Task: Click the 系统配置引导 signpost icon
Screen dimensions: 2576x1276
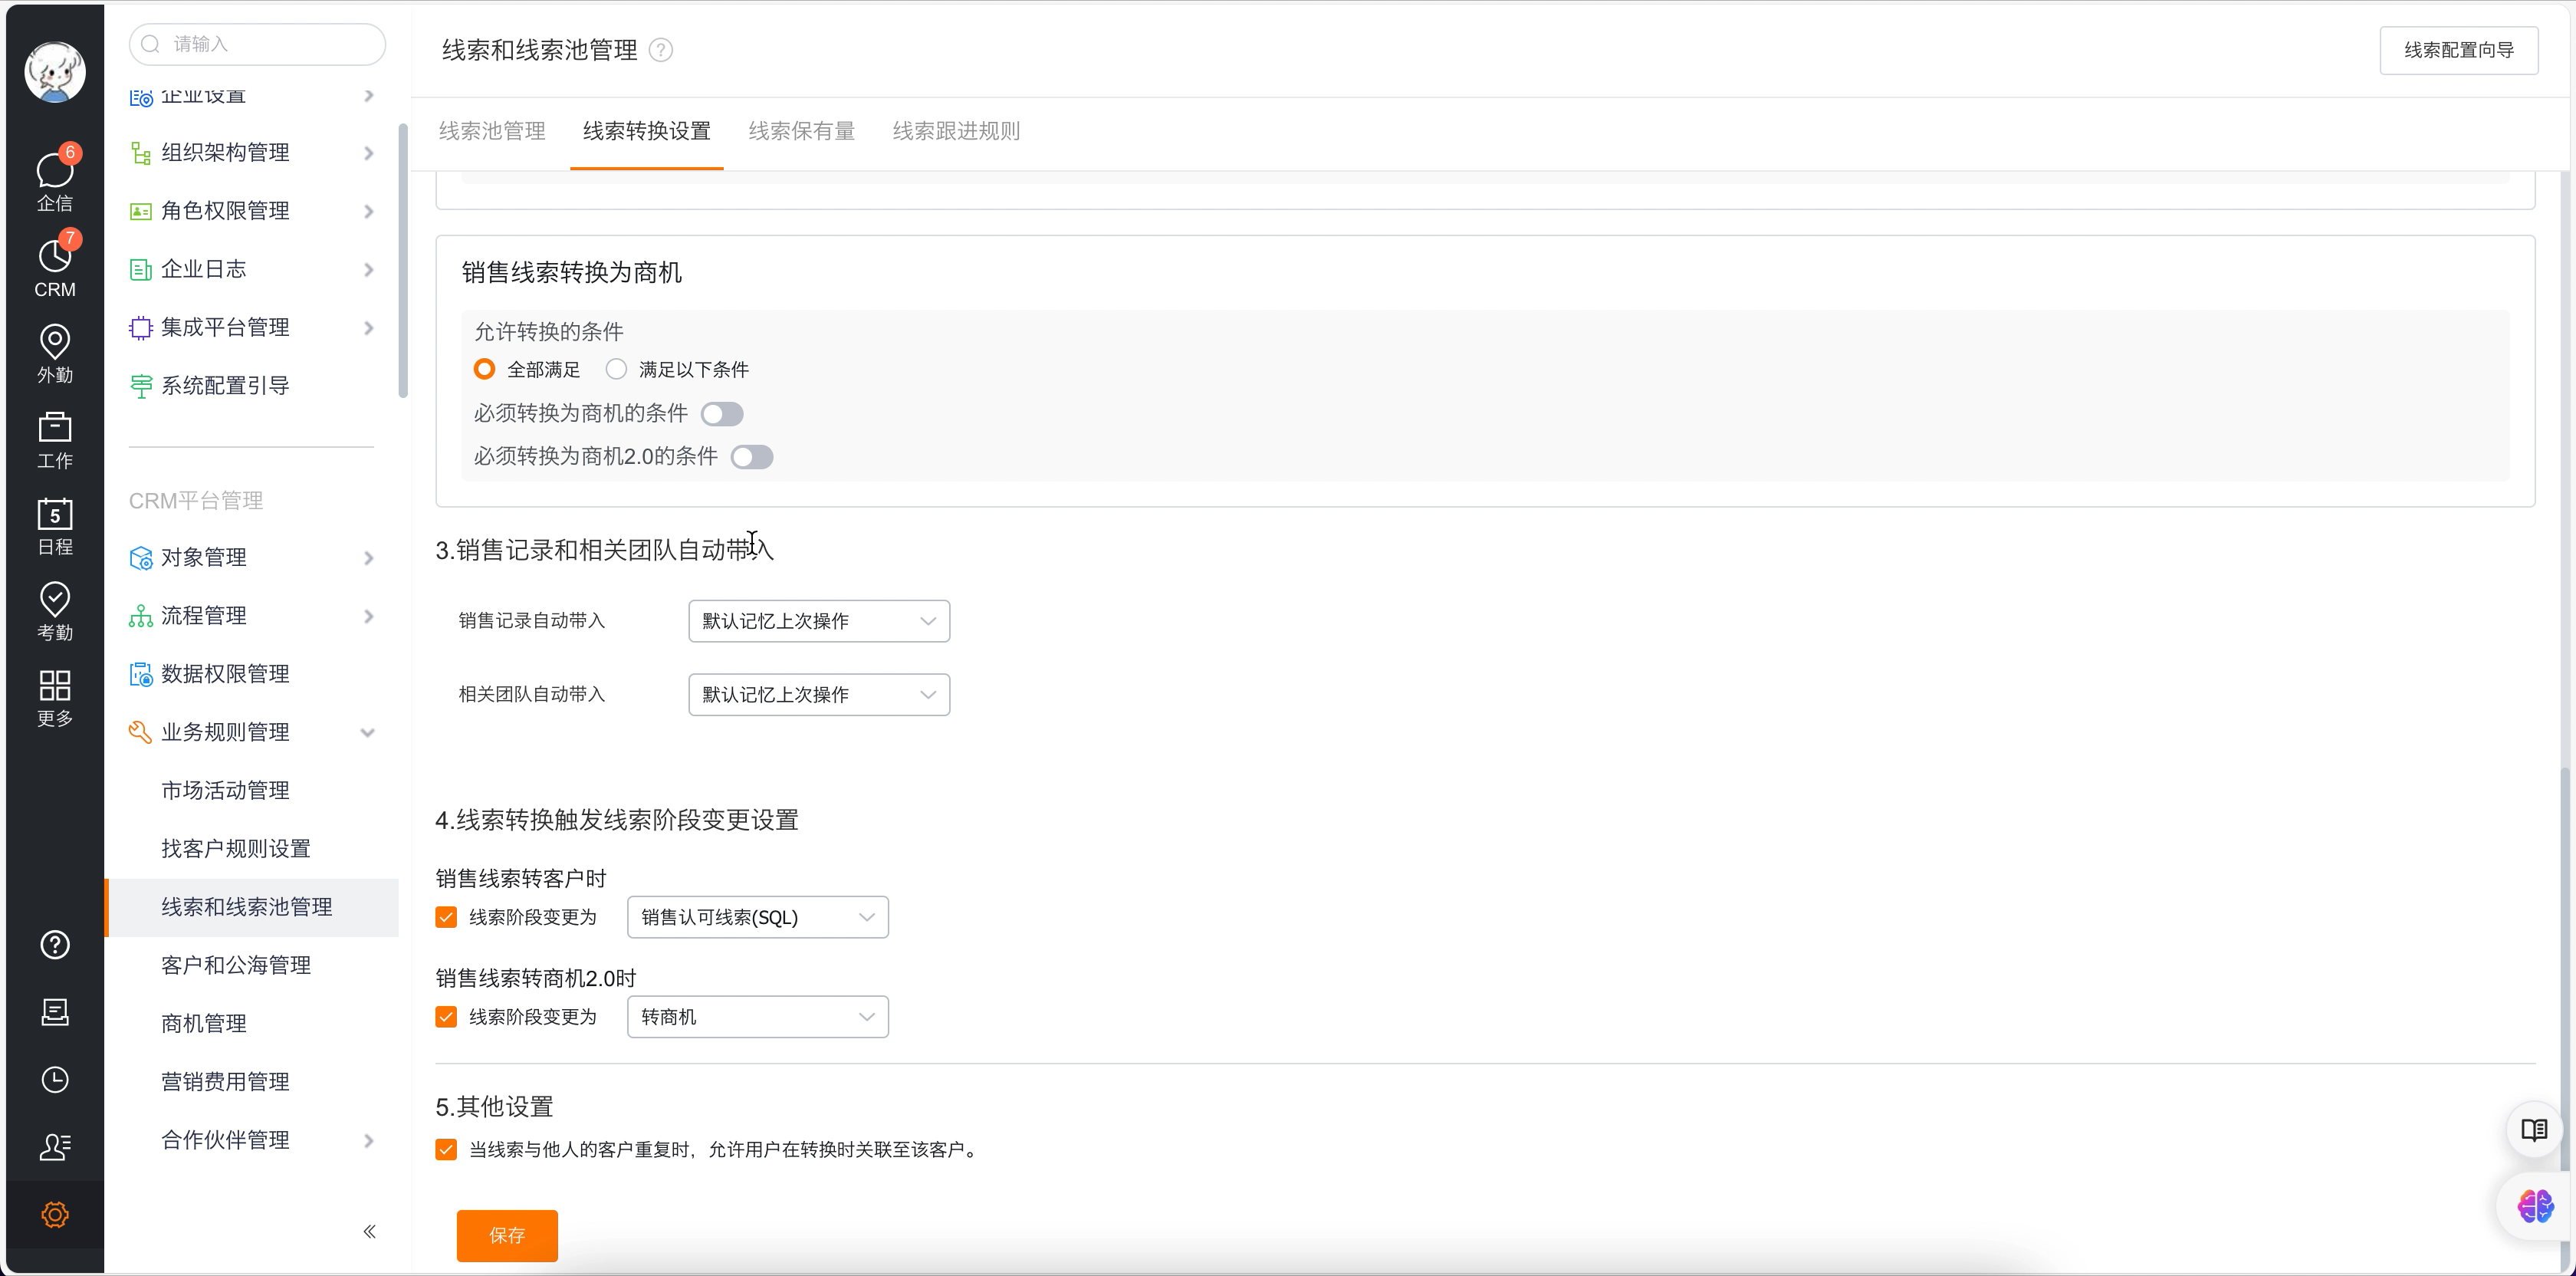Action: 141,386
